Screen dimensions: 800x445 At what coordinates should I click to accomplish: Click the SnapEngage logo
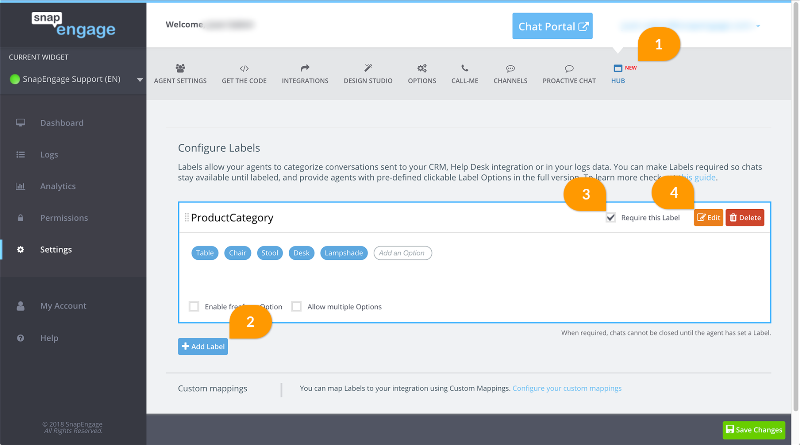[x=73, y=24]
